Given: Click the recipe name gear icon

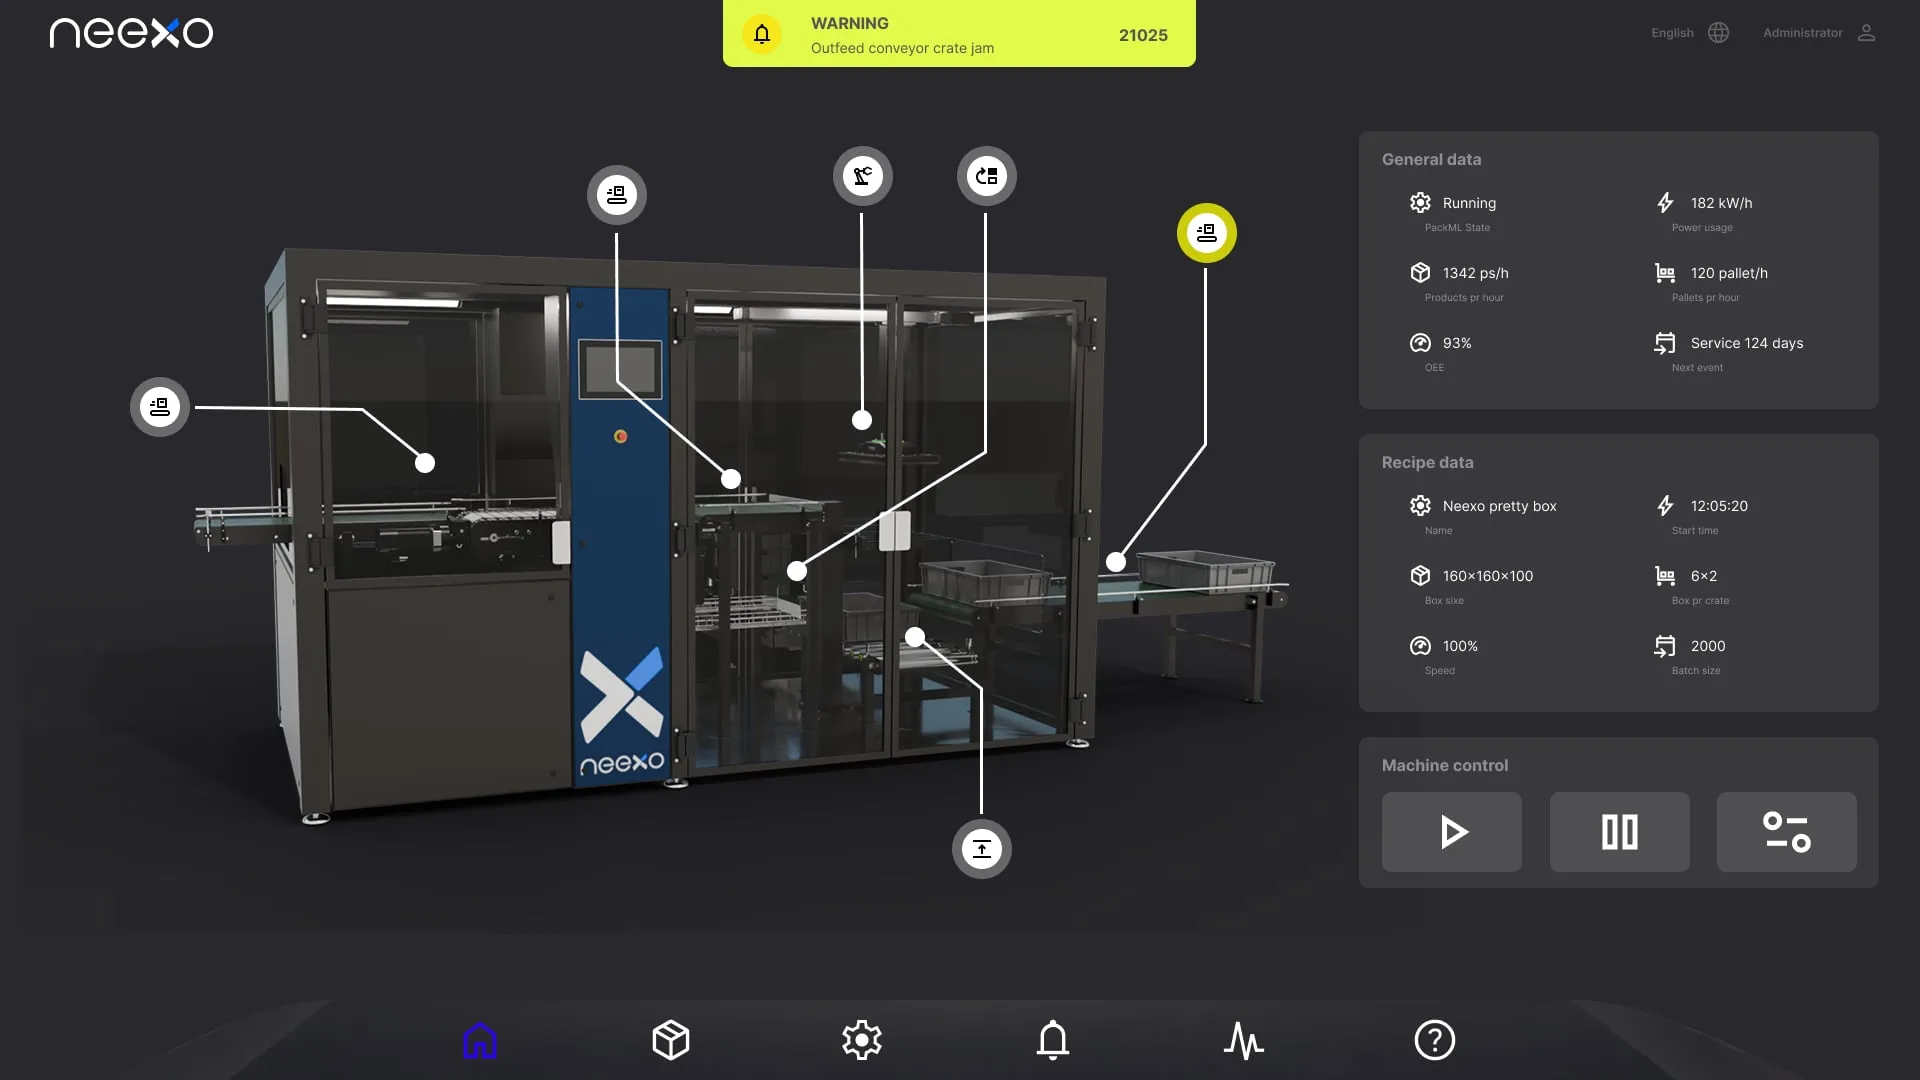Looking at the screenshot, I should (1420, 506).
